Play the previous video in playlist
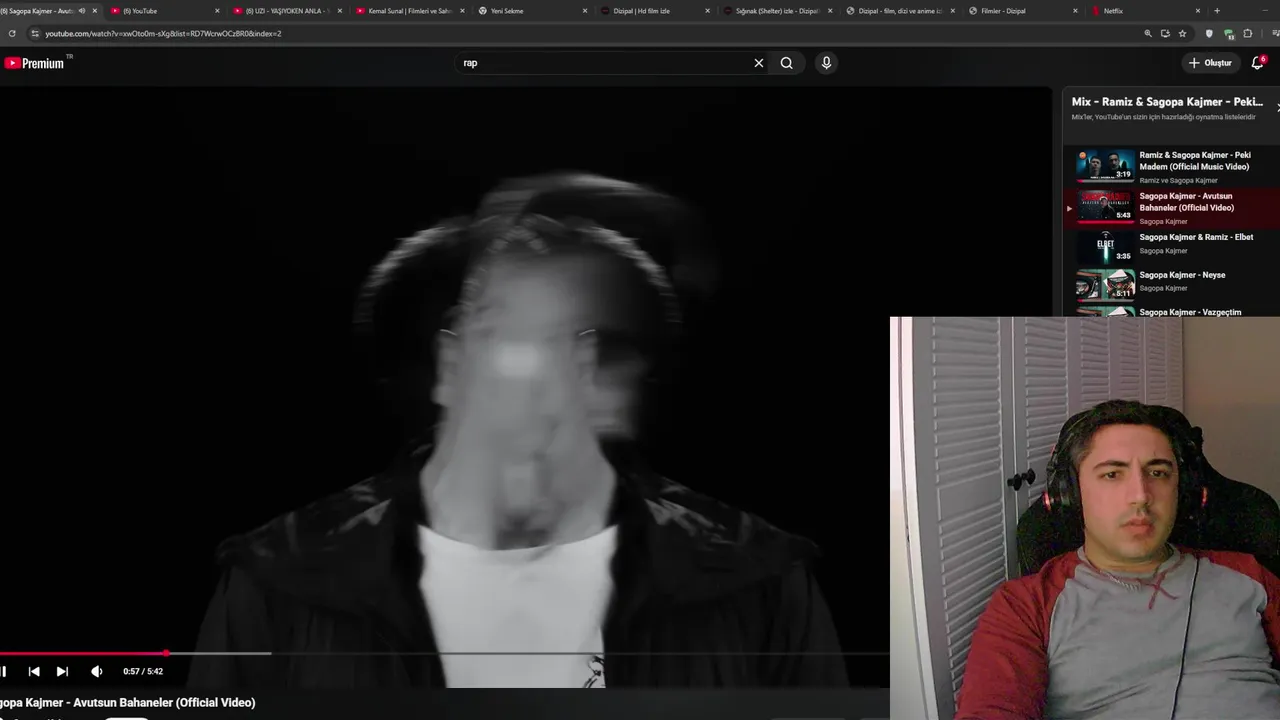This screenshot has height=720, width=1280. point(34,671)
